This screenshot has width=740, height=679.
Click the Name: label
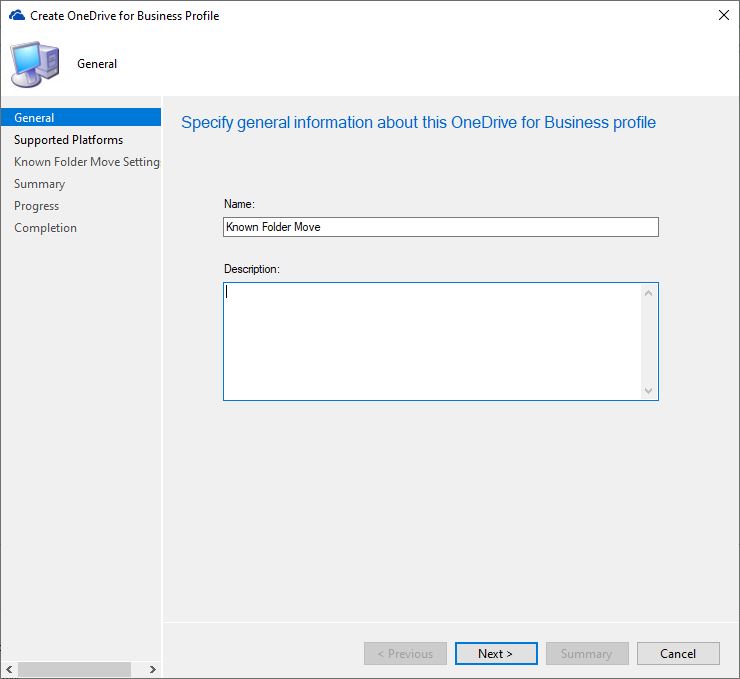coord(239,204)
